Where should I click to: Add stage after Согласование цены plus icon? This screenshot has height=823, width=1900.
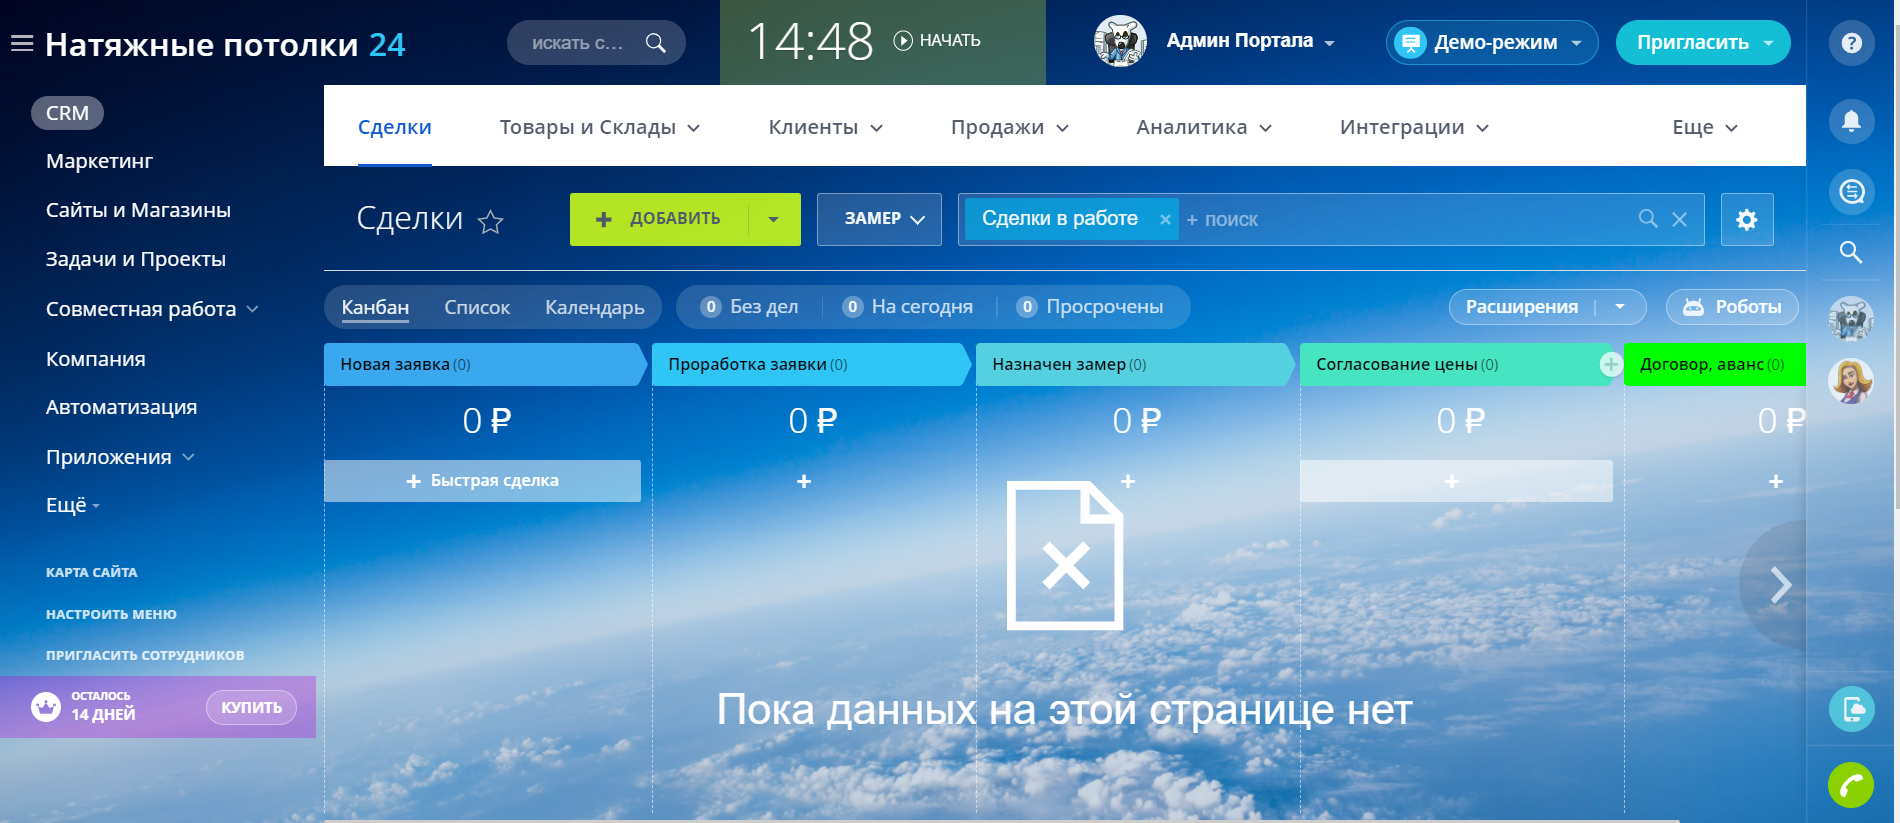(x=1610, y=365)
